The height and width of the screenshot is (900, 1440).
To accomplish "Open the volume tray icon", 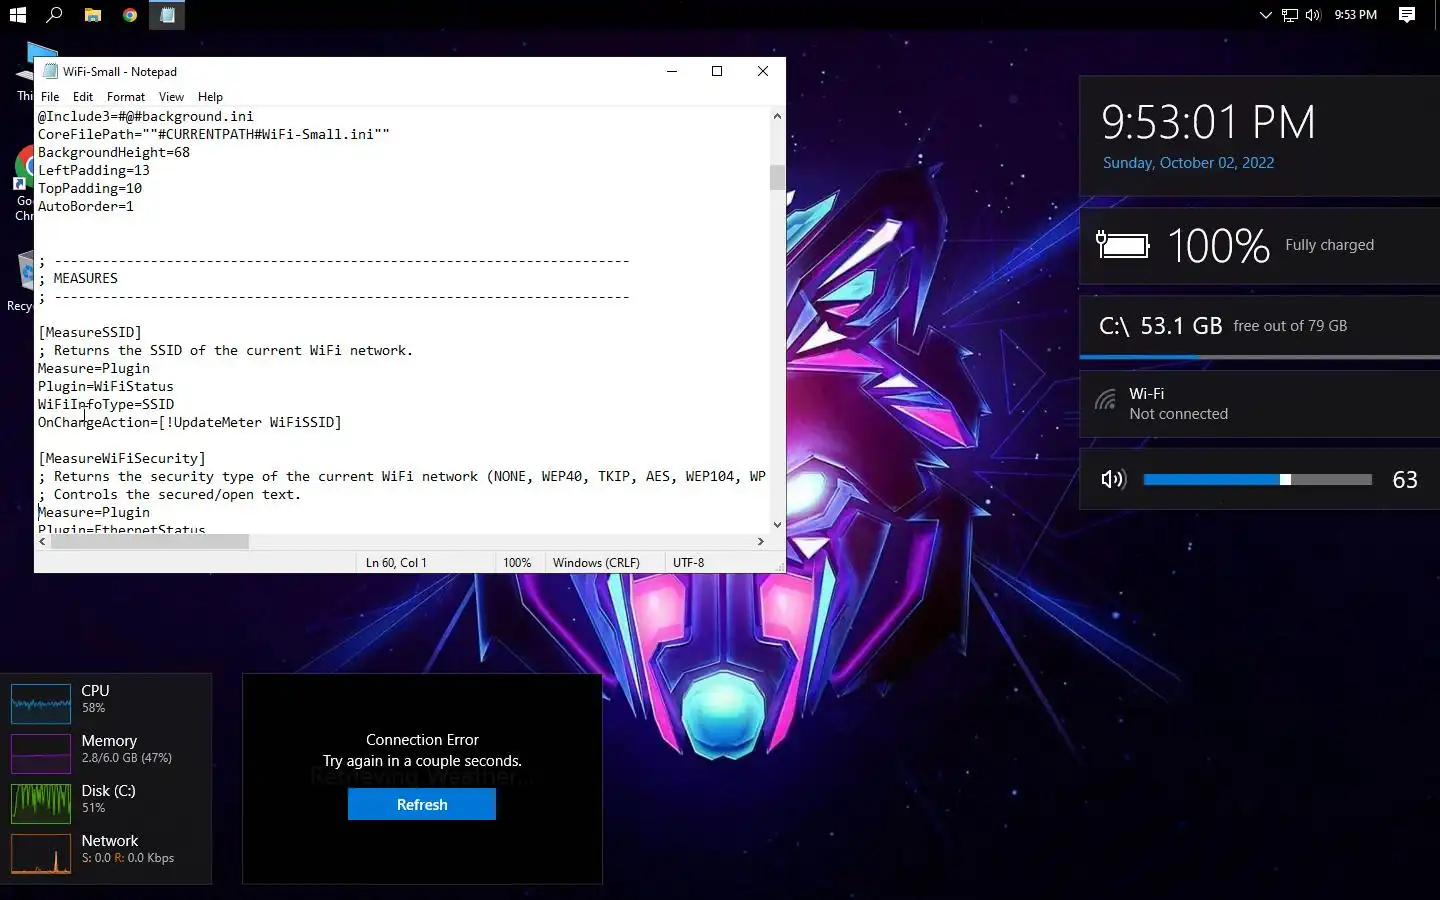I will pos(1313,15).
